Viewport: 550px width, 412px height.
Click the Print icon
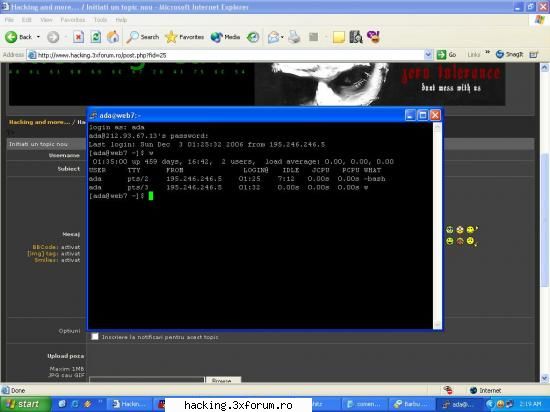coord(294,37)
